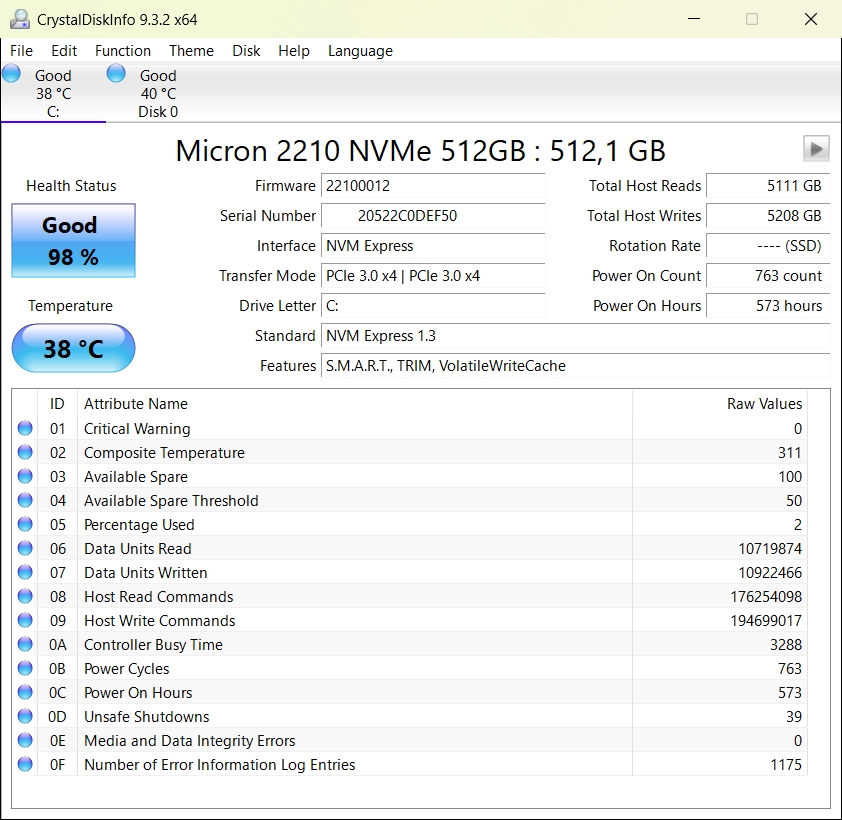Switch to the Disk 0 tab

click(x=158, y=94)
